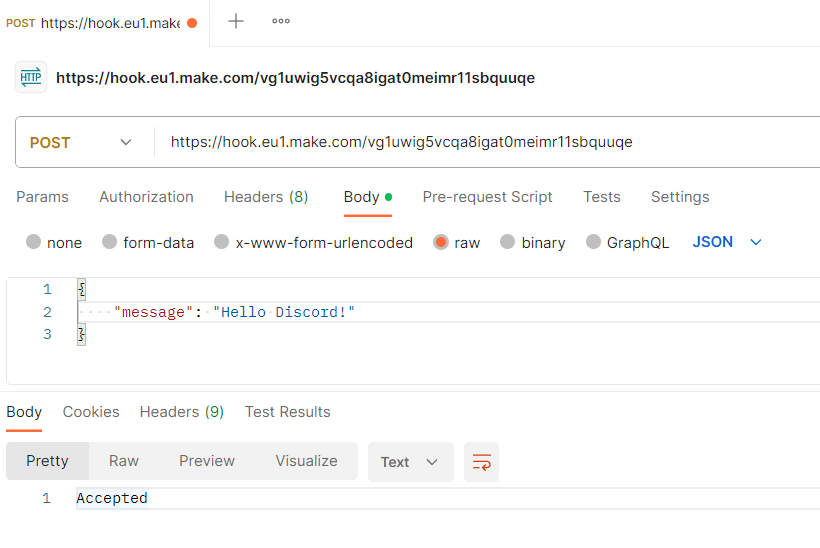
Task: Click the plus icon to open new tab
Action: tap(236, 21)
